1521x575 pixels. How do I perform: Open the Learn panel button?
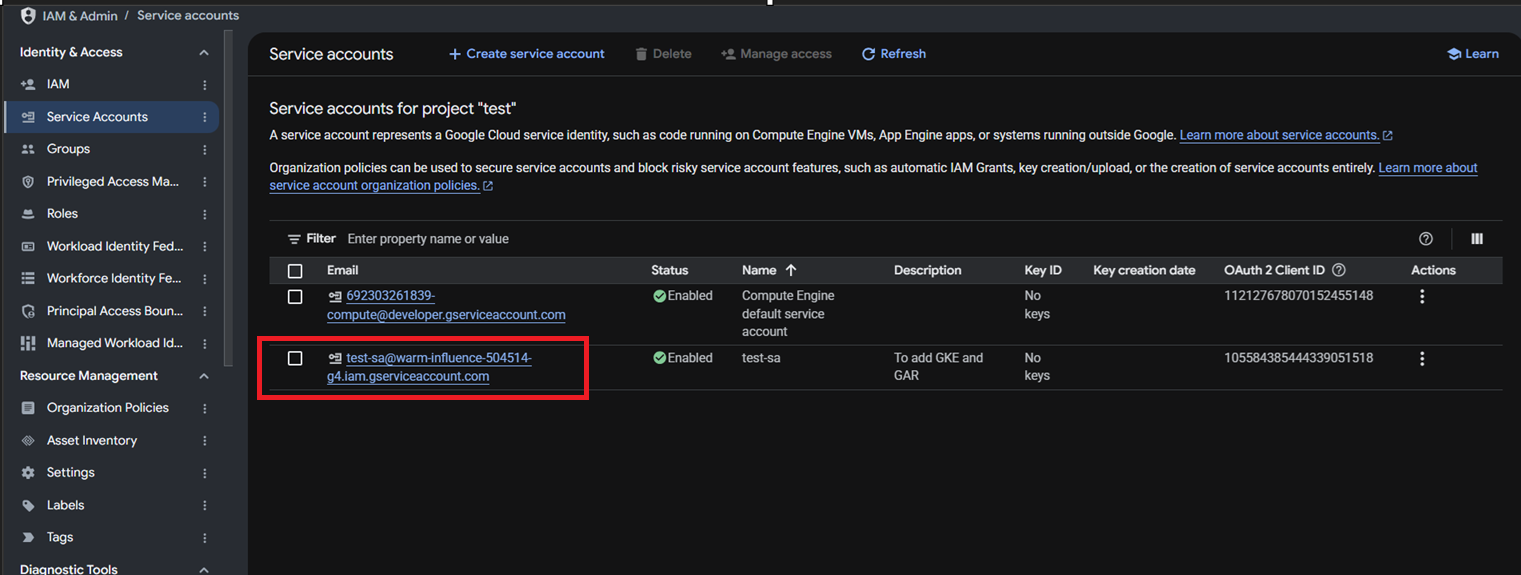1473,54
